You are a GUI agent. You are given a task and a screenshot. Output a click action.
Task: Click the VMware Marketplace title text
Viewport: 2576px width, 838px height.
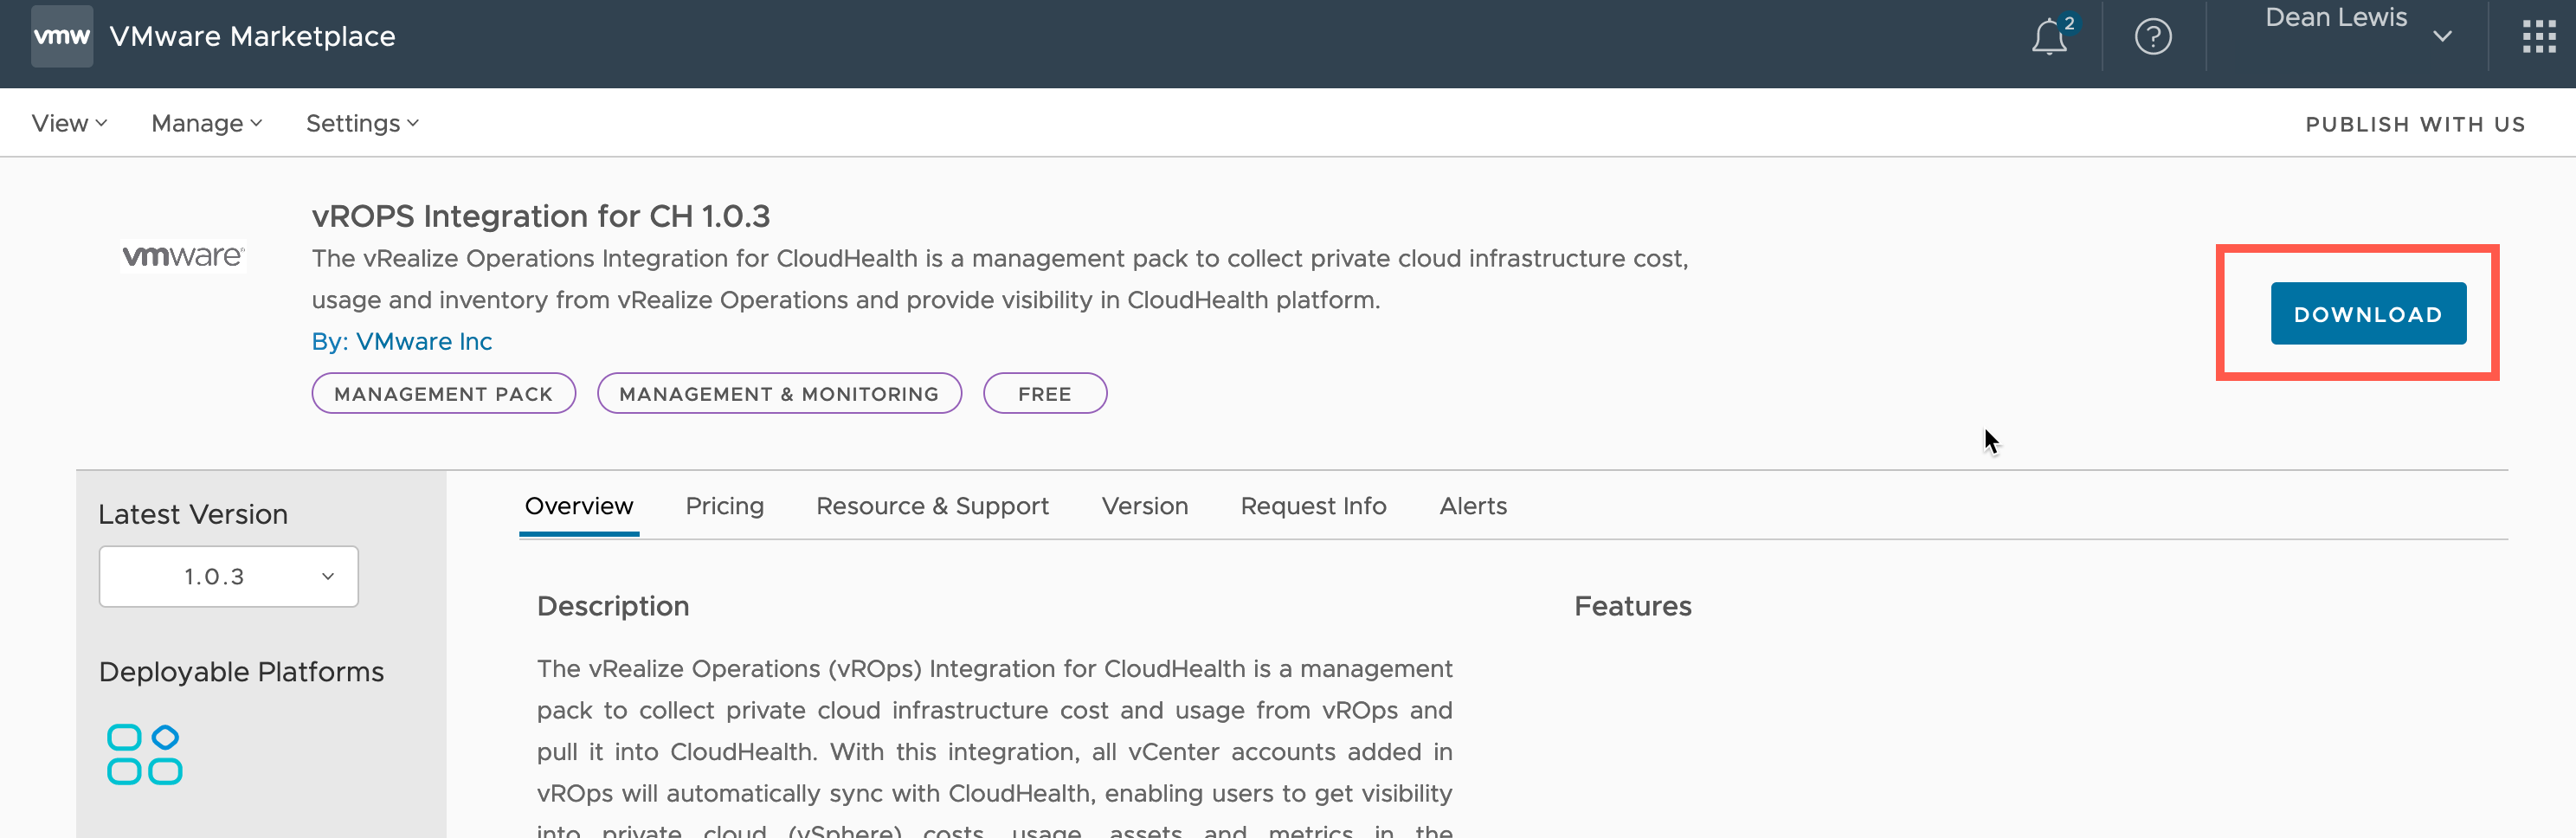(252, 36)
